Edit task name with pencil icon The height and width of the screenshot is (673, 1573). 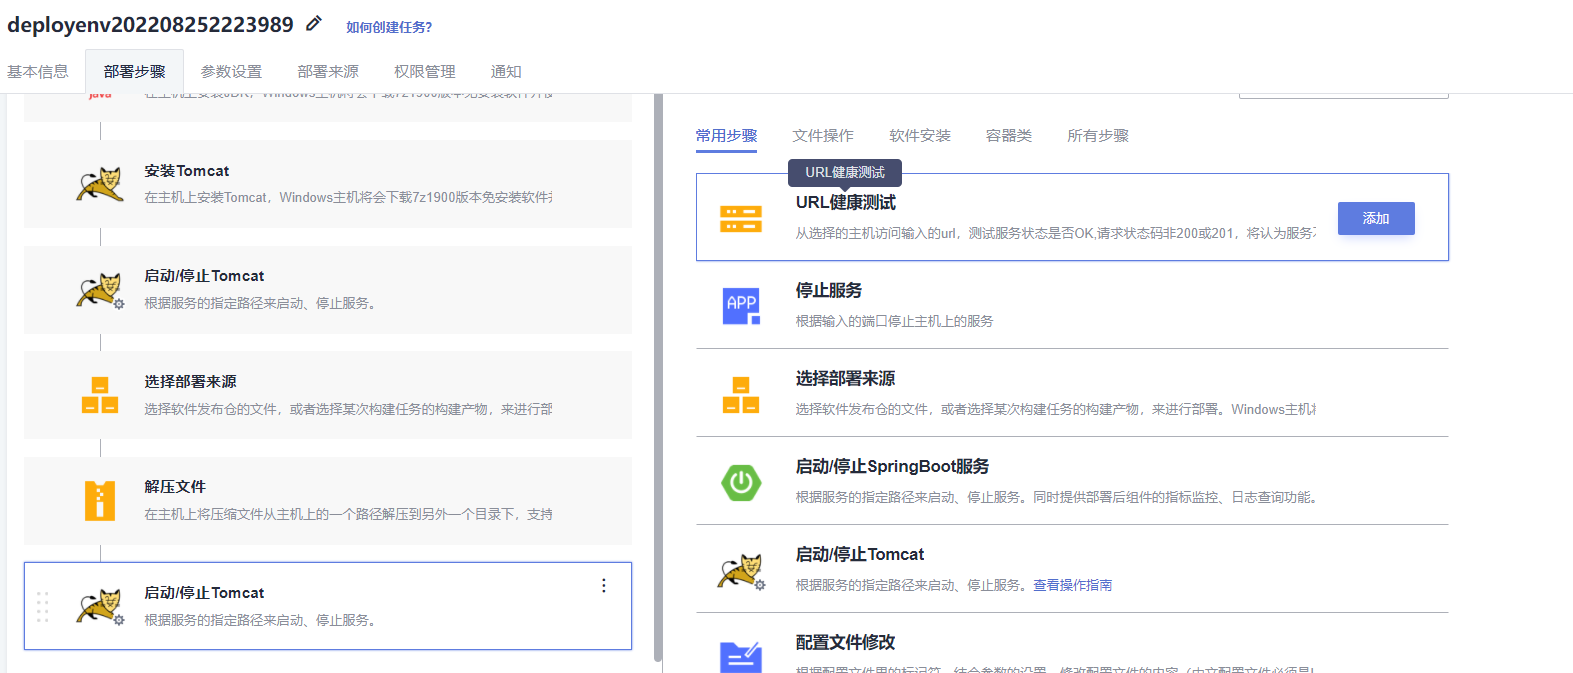(314, 23)
